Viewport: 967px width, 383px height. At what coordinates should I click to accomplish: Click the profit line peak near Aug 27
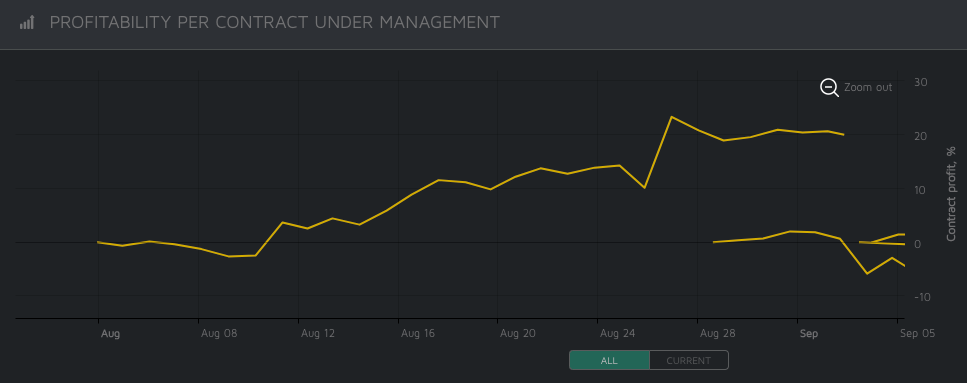point(672,117)
